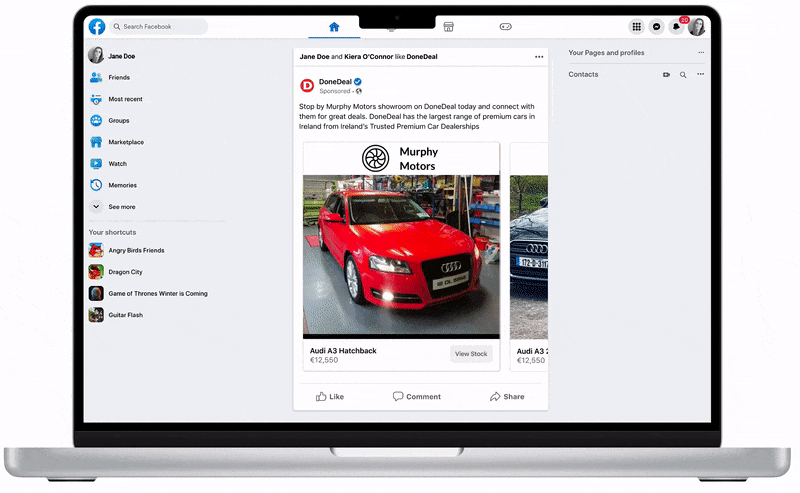The height and width of the screenshot is (493, 800).
Task: Click the DoneDeal verified badge
Action: [x=358, y=82]
